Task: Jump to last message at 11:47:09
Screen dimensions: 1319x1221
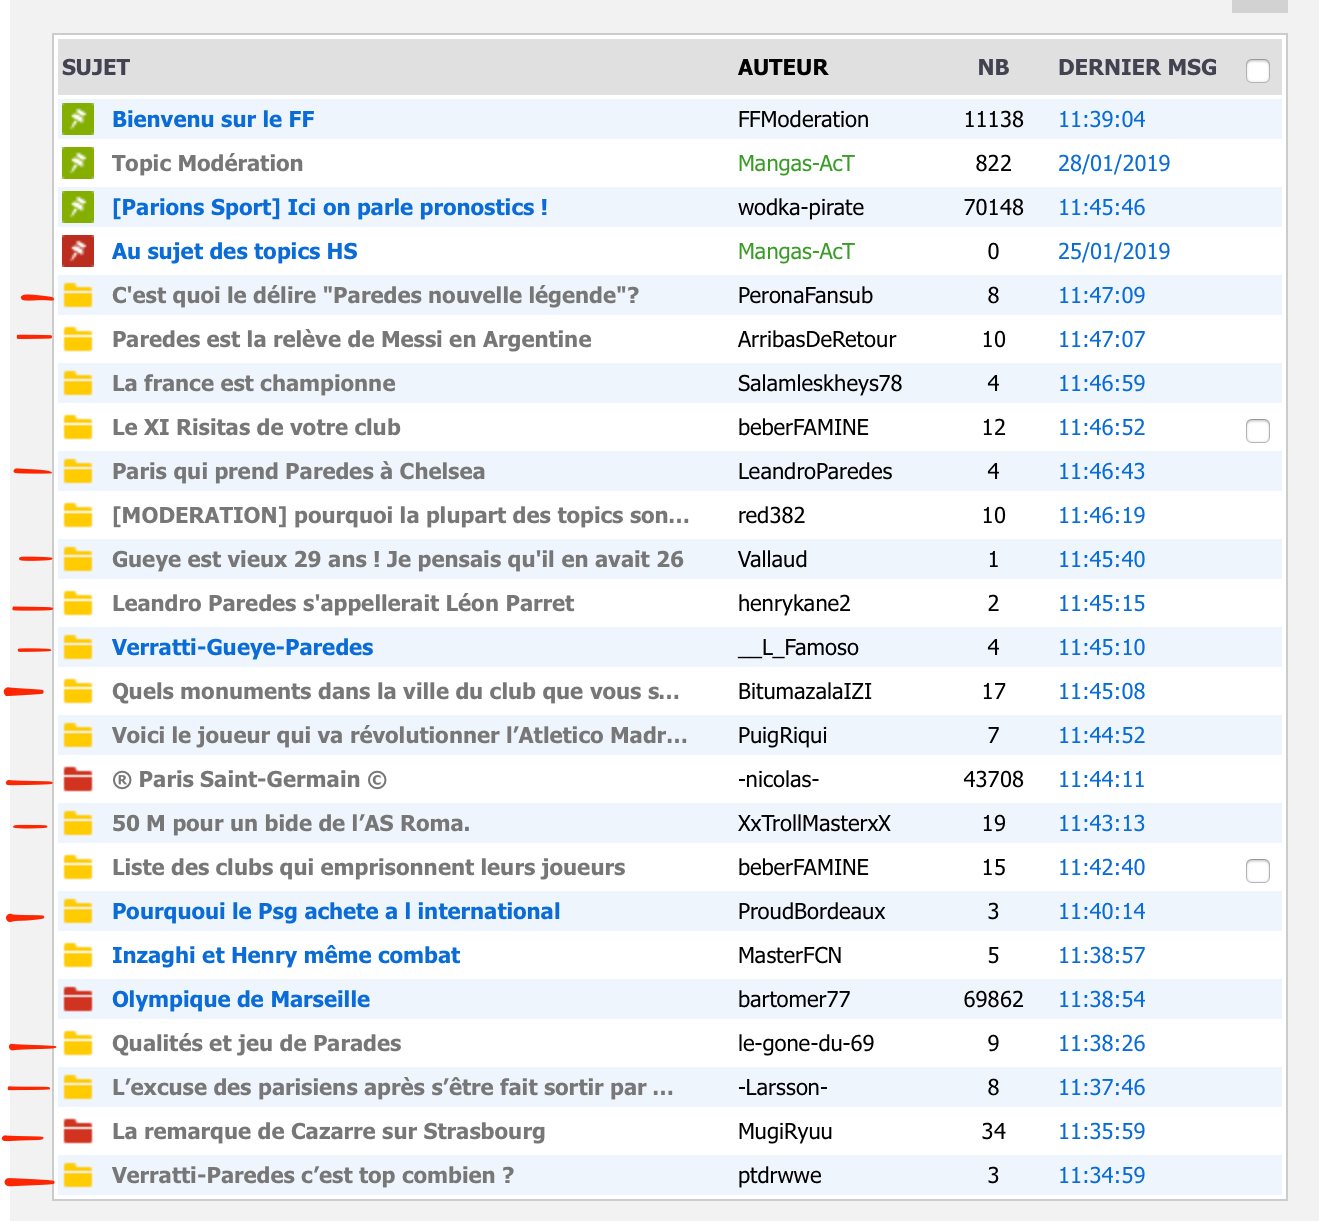Action: (x=1101, y=295)
